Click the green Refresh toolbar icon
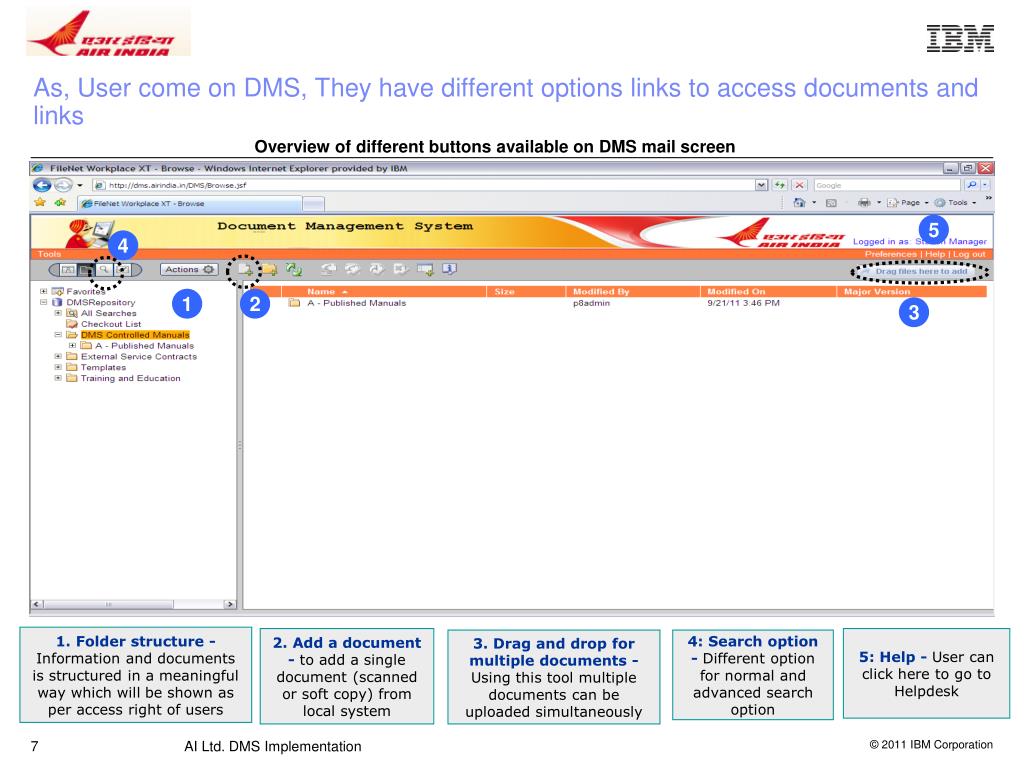The height and width of the screenshot is (768, 1024). (x=294, y=269)
